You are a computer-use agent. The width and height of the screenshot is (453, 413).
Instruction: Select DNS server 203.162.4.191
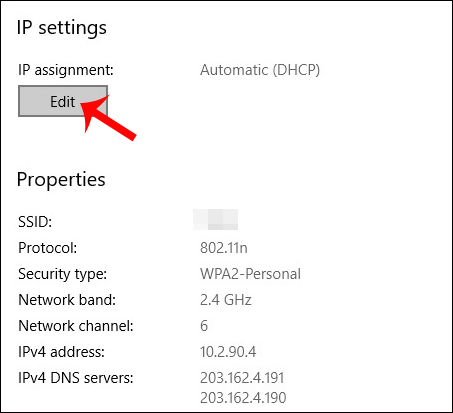tap(242, 378)
